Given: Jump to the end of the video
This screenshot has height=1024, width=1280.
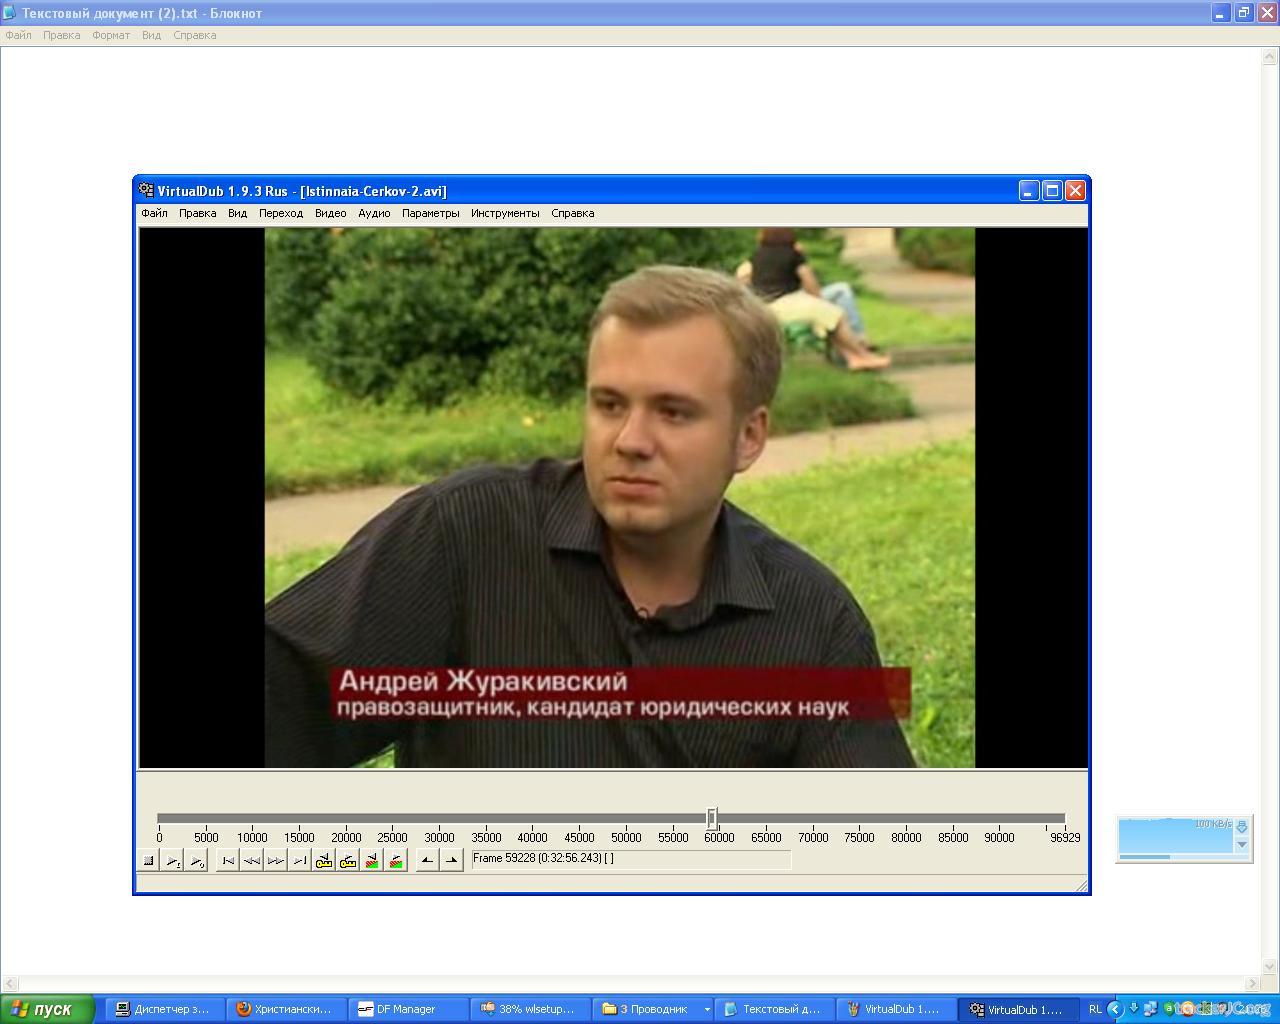Looking at the screenshot, I should click(x=300, y=860).
